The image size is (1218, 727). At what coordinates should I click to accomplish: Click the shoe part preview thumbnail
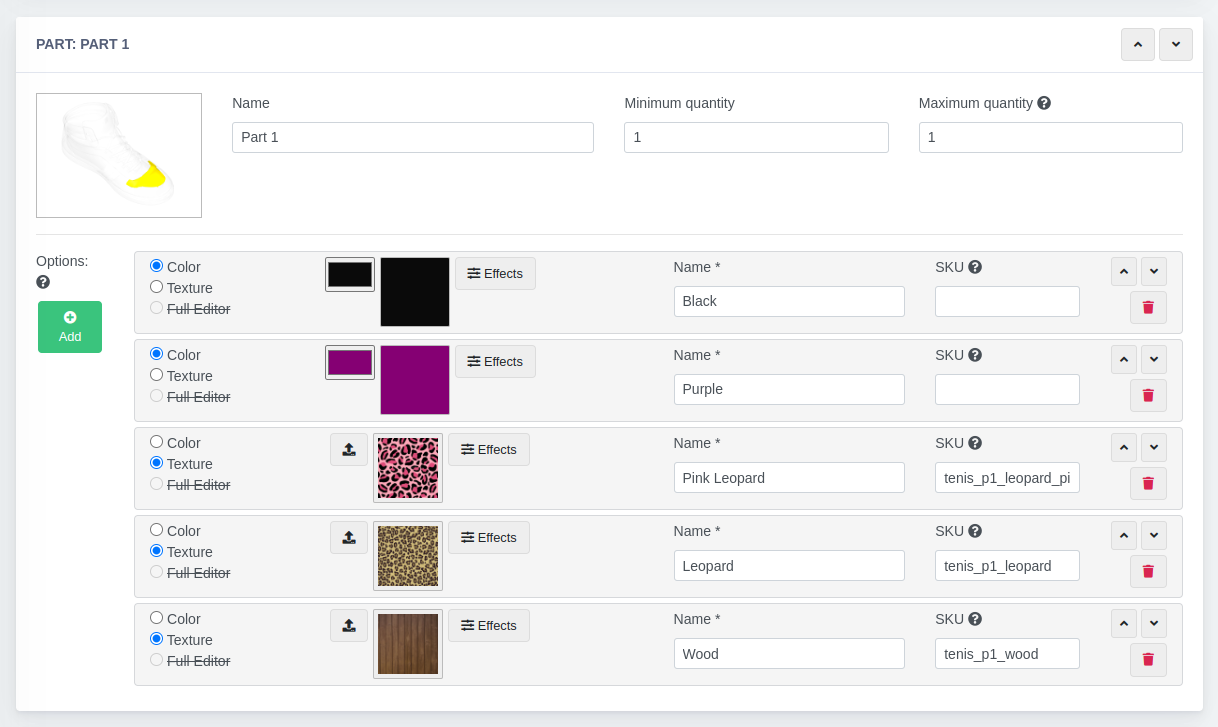tap(119, 155)
